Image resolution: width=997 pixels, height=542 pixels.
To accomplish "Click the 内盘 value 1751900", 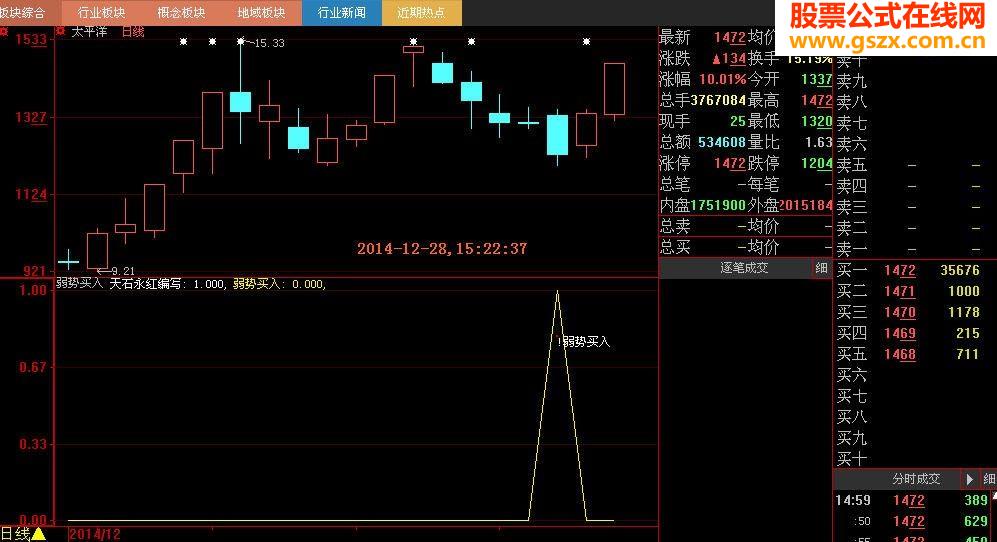I will [x=718, y=205].
